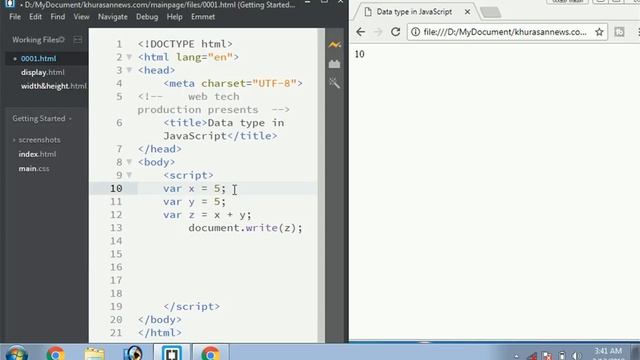Image resolution: width=640 pixels, height=360 pixels.
Task: Select the Data type in JavaScript tab
Action: [414, 12]
